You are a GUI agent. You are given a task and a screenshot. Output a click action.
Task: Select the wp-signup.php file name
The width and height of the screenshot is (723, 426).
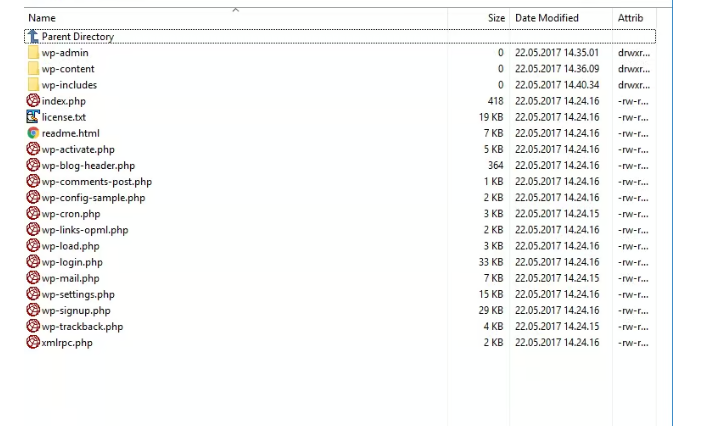tap(76, 311)
